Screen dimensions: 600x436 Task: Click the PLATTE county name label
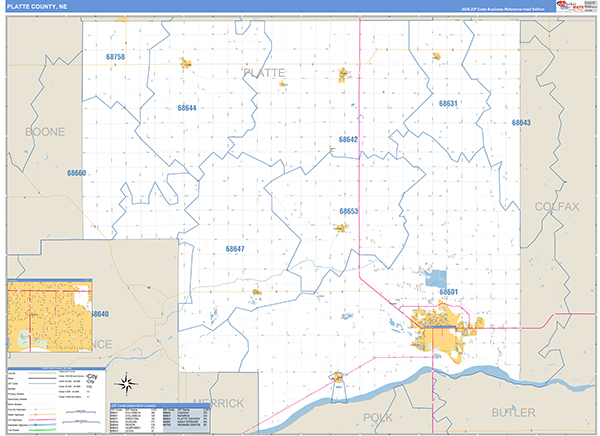[264, 73]
